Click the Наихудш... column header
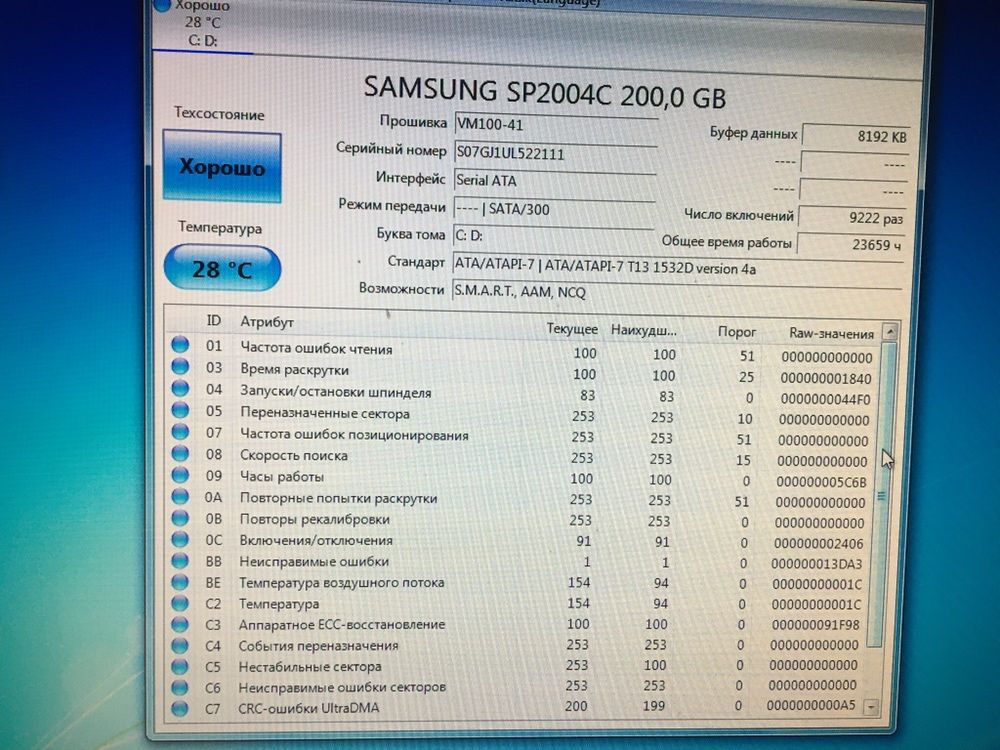Image resolution: width=1000 pixels, height=750 pixels. click(x=643, y=330)
